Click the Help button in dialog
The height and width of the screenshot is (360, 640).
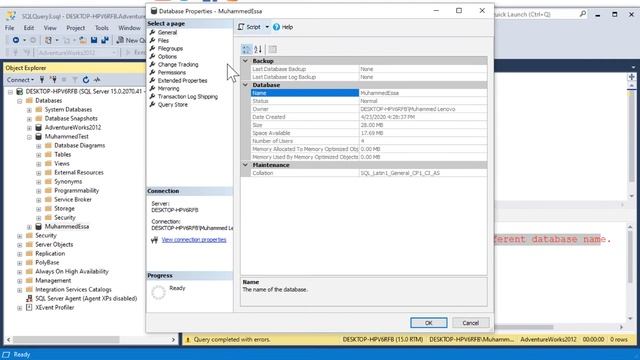(x=283, y=27)
